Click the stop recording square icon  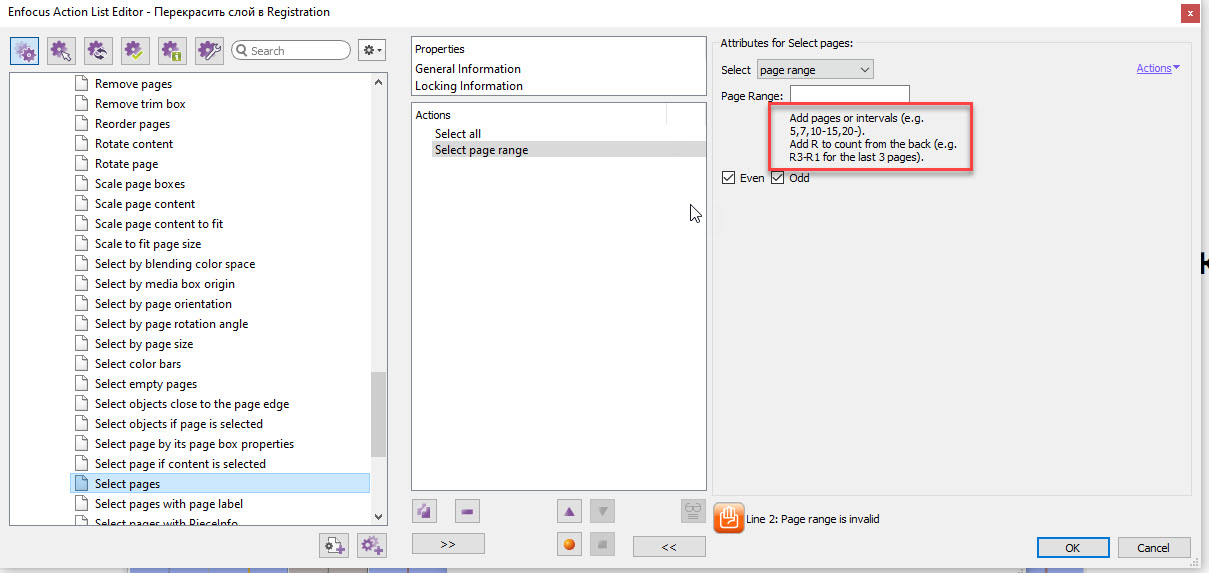click(602, 545)
